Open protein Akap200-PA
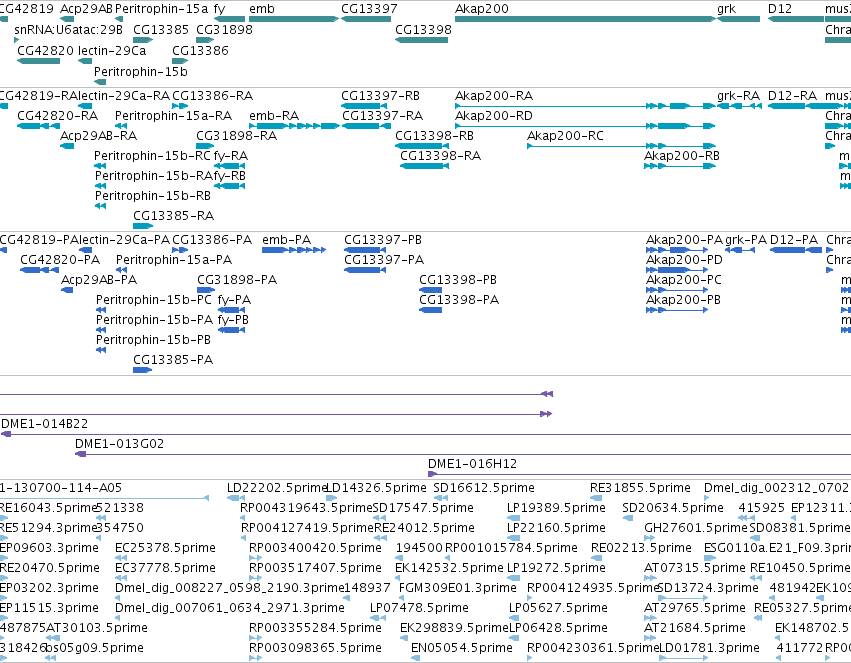This screenshot has width=851, height=663. [684, 240]
